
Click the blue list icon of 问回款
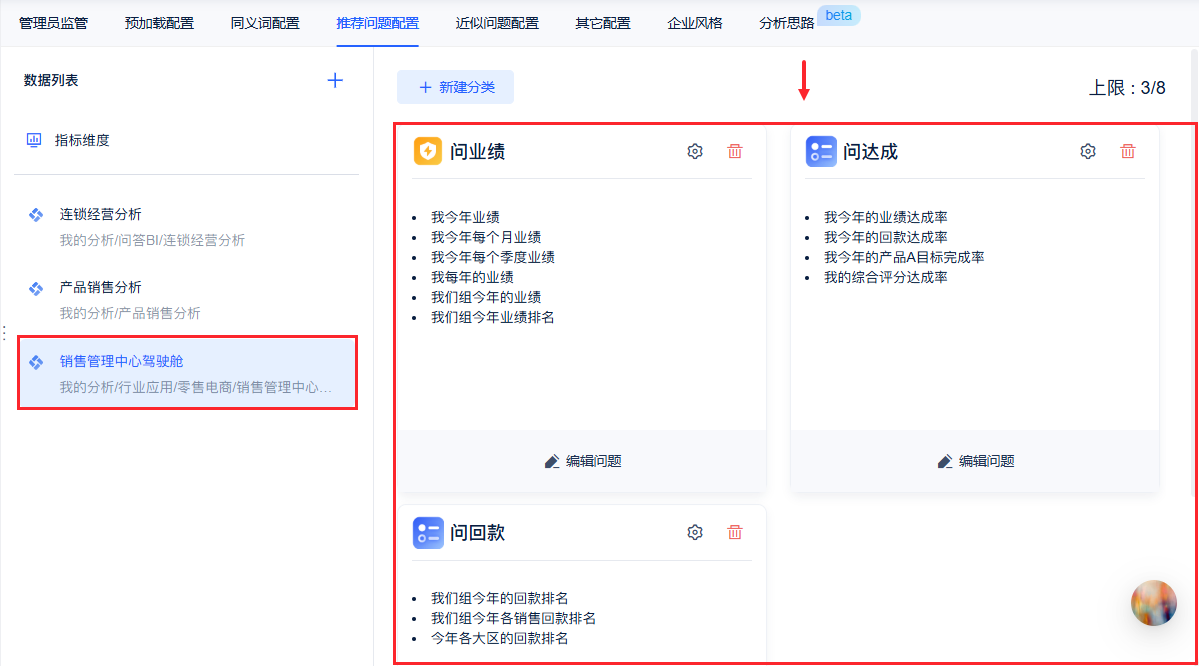427,532
